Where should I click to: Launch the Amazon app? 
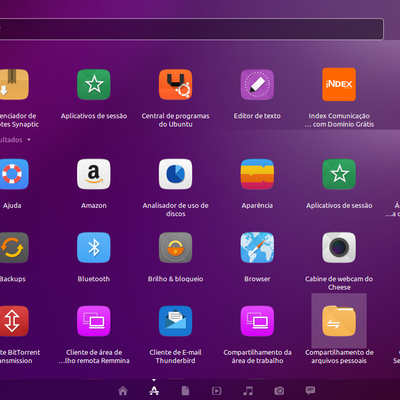[94, 174]
